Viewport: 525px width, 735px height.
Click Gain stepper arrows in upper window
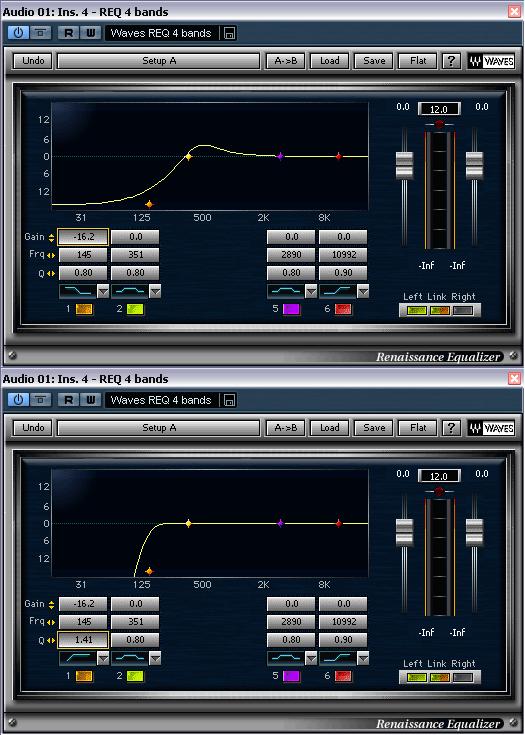(51, 237)
